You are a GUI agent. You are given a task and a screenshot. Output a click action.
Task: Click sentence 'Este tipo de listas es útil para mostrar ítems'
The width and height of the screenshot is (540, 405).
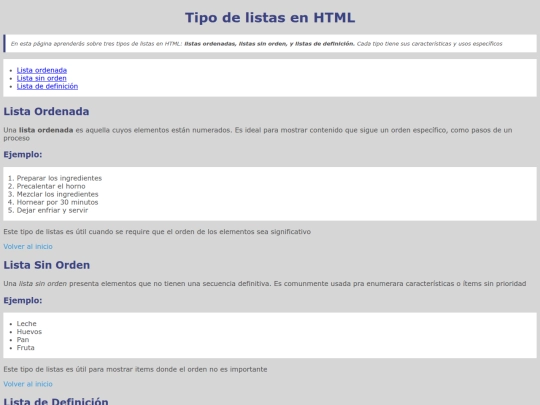(135, 370)
